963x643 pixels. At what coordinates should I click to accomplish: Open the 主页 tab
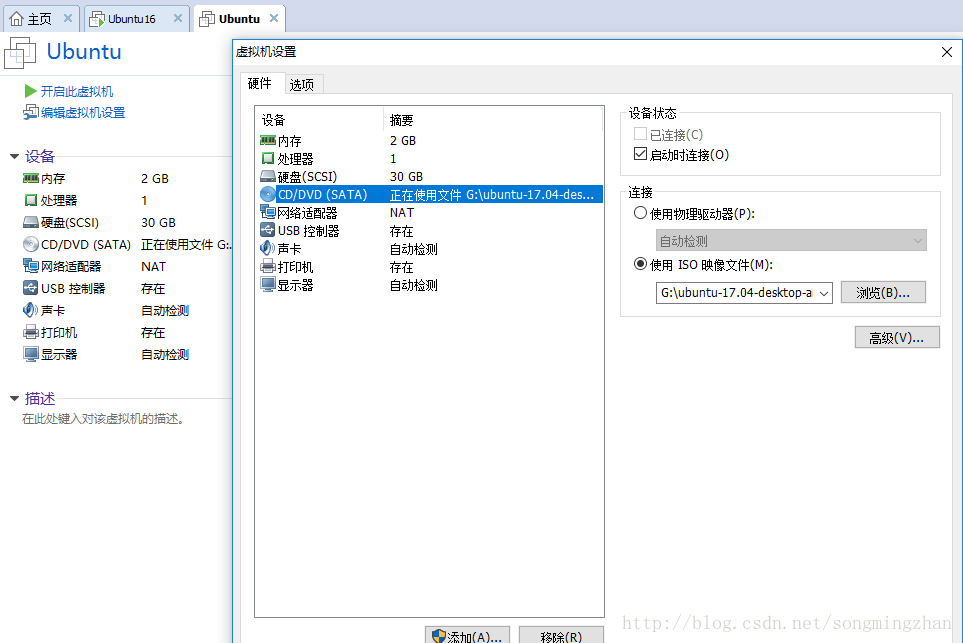39,19
